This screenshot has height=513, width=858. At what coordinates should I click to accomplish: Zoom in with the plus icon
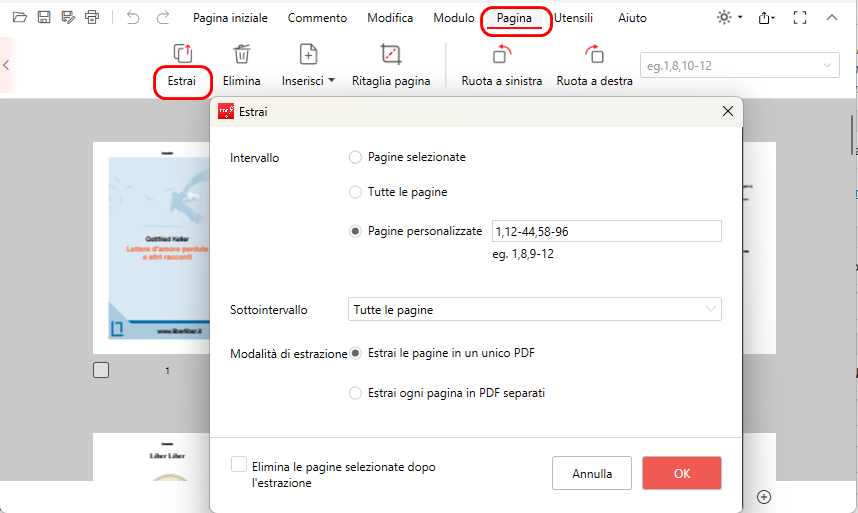point(764,497)
